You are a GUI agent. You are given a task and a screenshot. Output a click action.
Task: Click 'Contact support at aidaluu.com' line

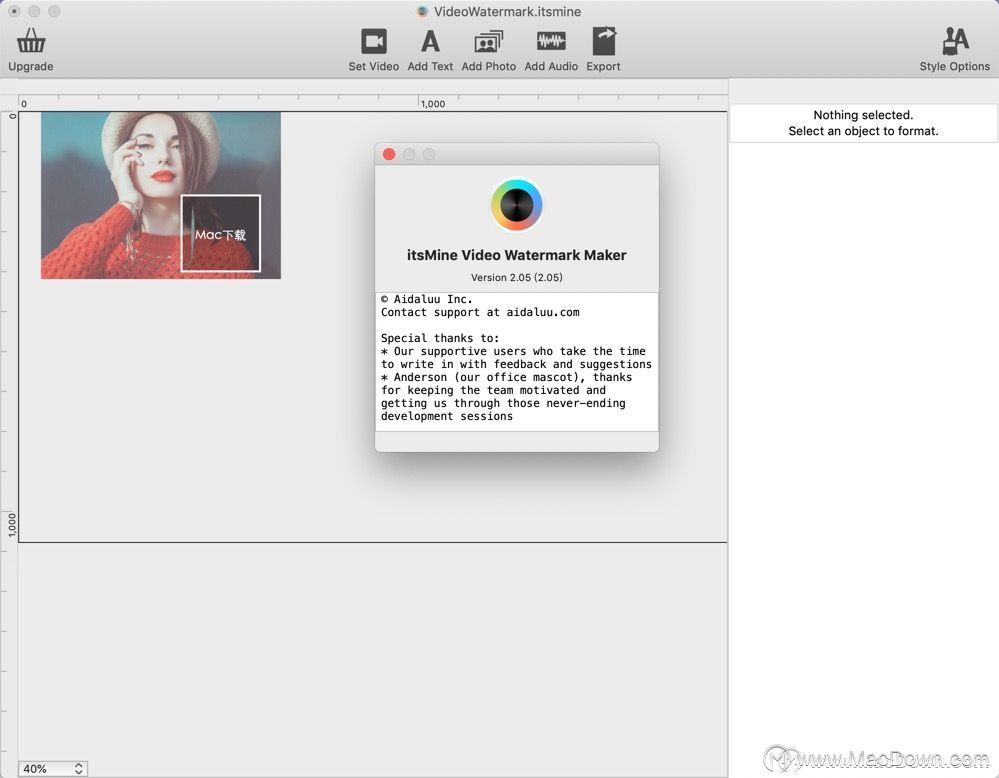click(480, 312)
